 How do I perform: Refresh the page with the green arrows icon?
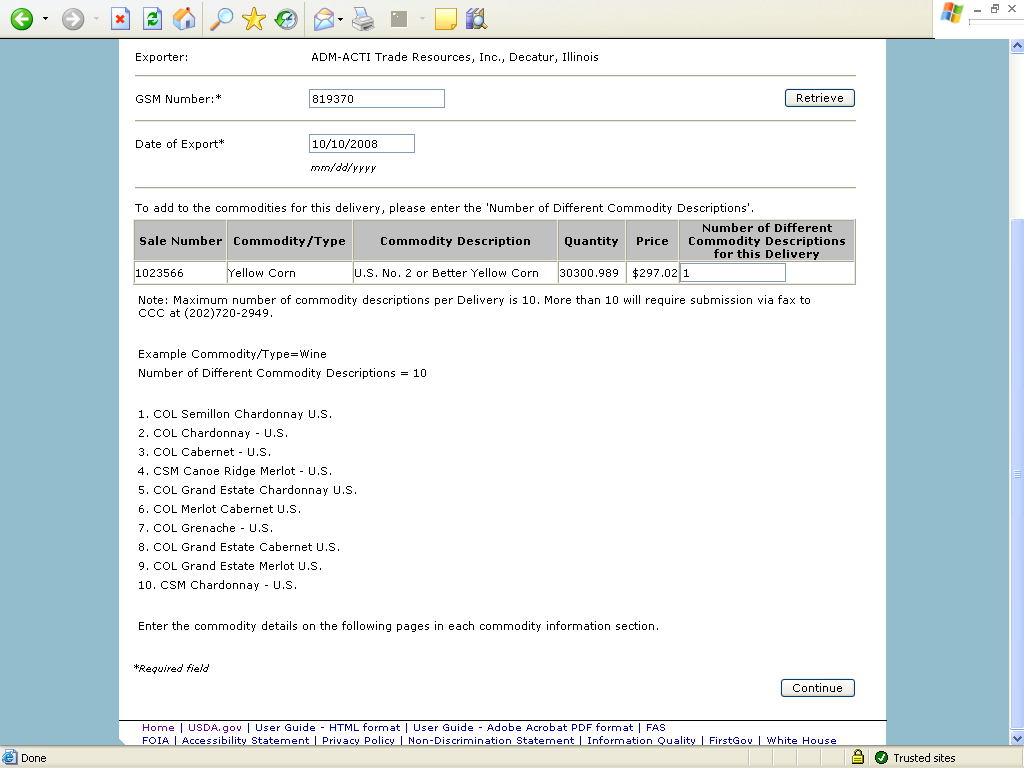coord(152,19)
